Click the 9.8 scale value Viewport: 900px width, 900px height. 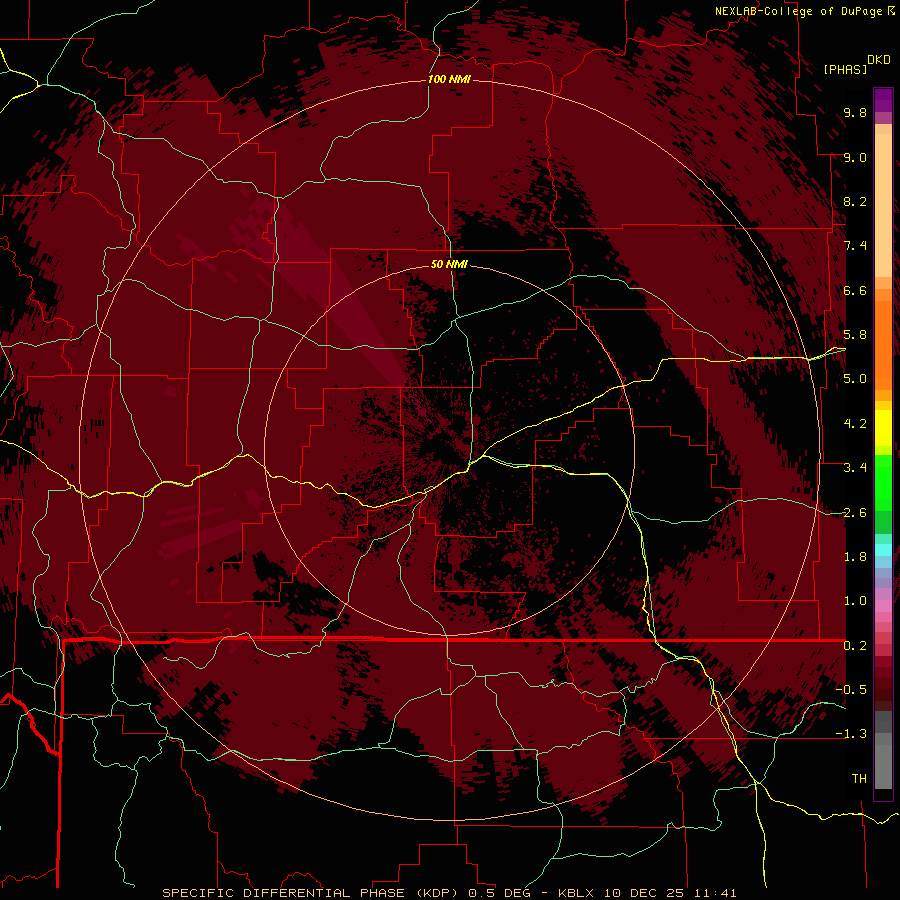pos(855,113)
